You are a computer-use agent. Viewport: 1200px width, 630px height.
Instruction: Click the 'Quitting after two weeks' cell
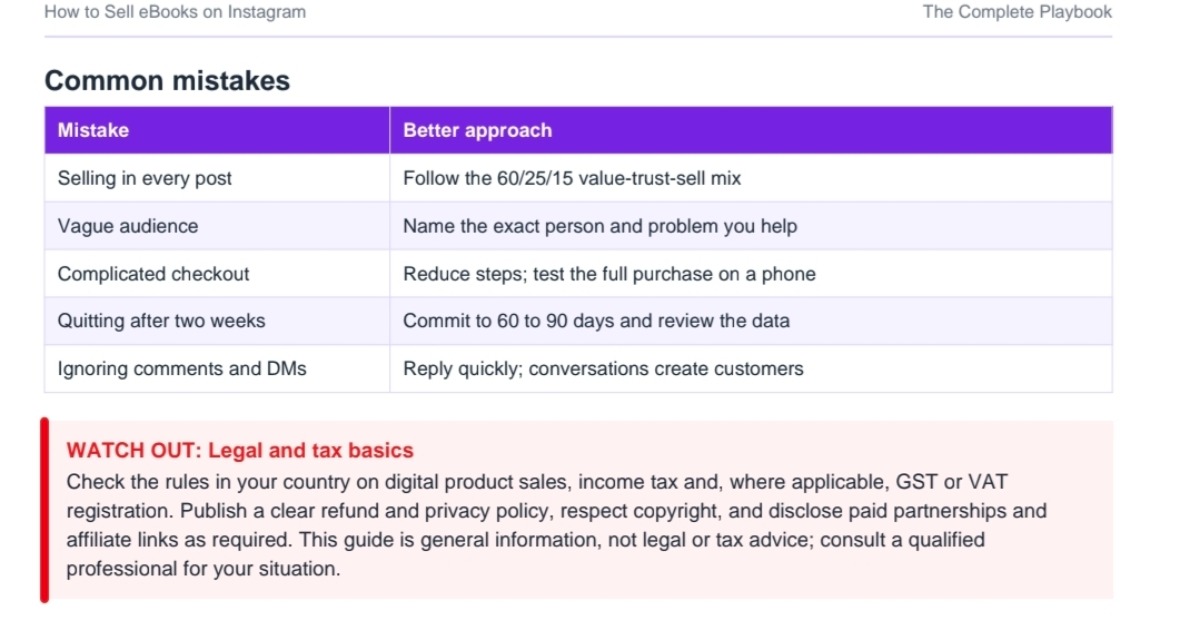coord(217,321)
